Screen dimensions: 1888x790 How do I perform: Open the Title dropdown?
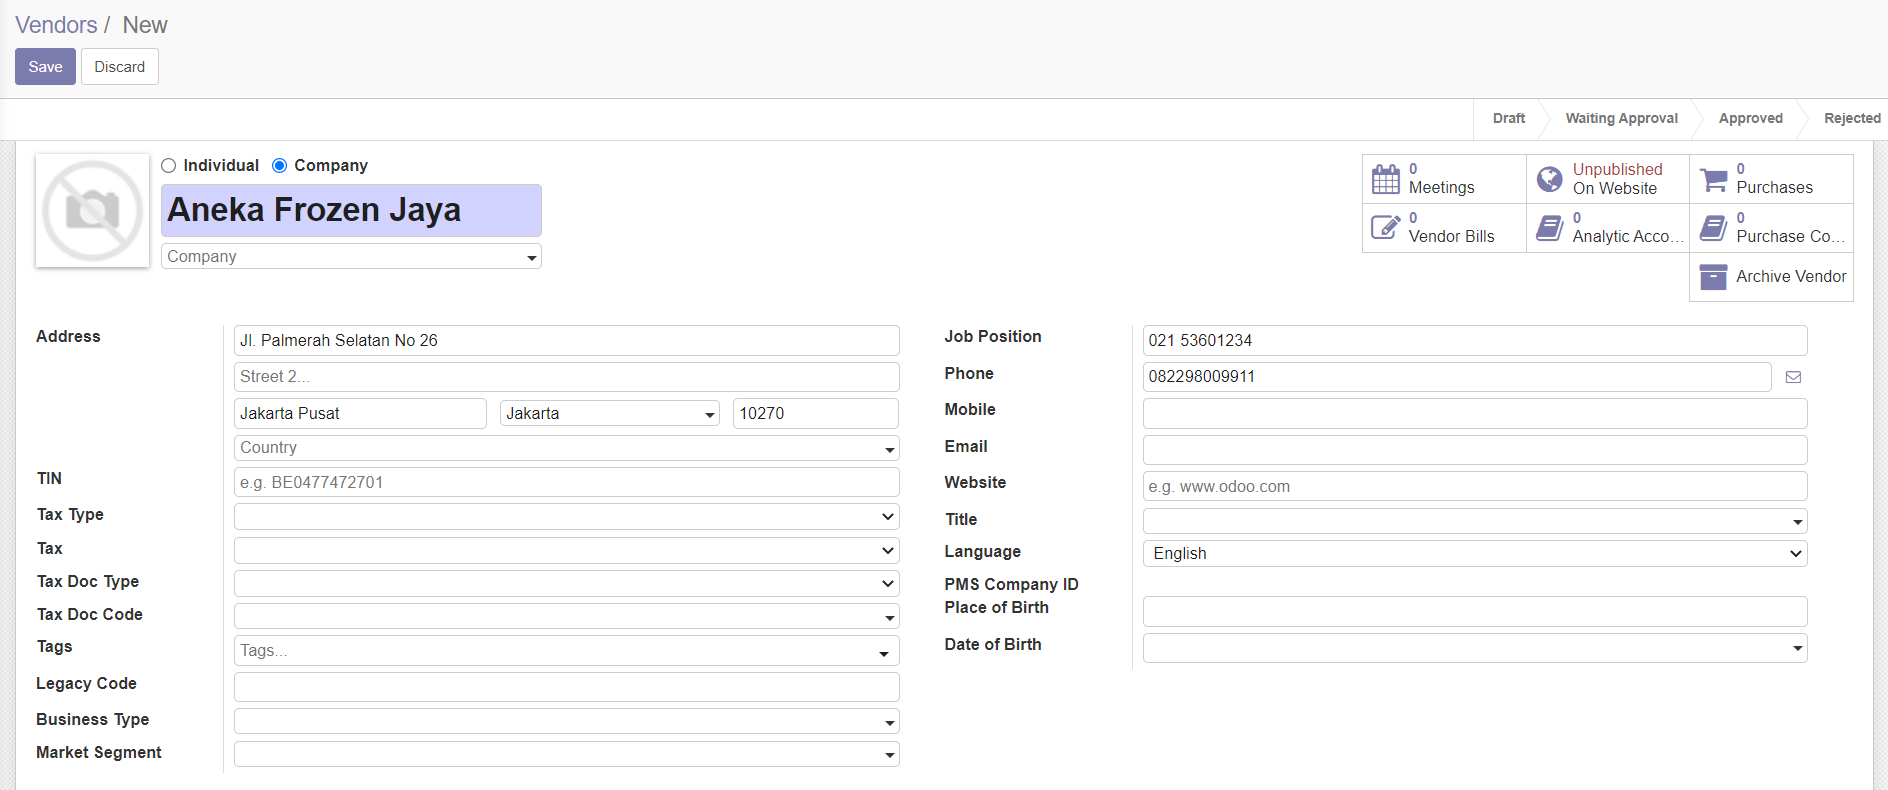point(1475,521)
